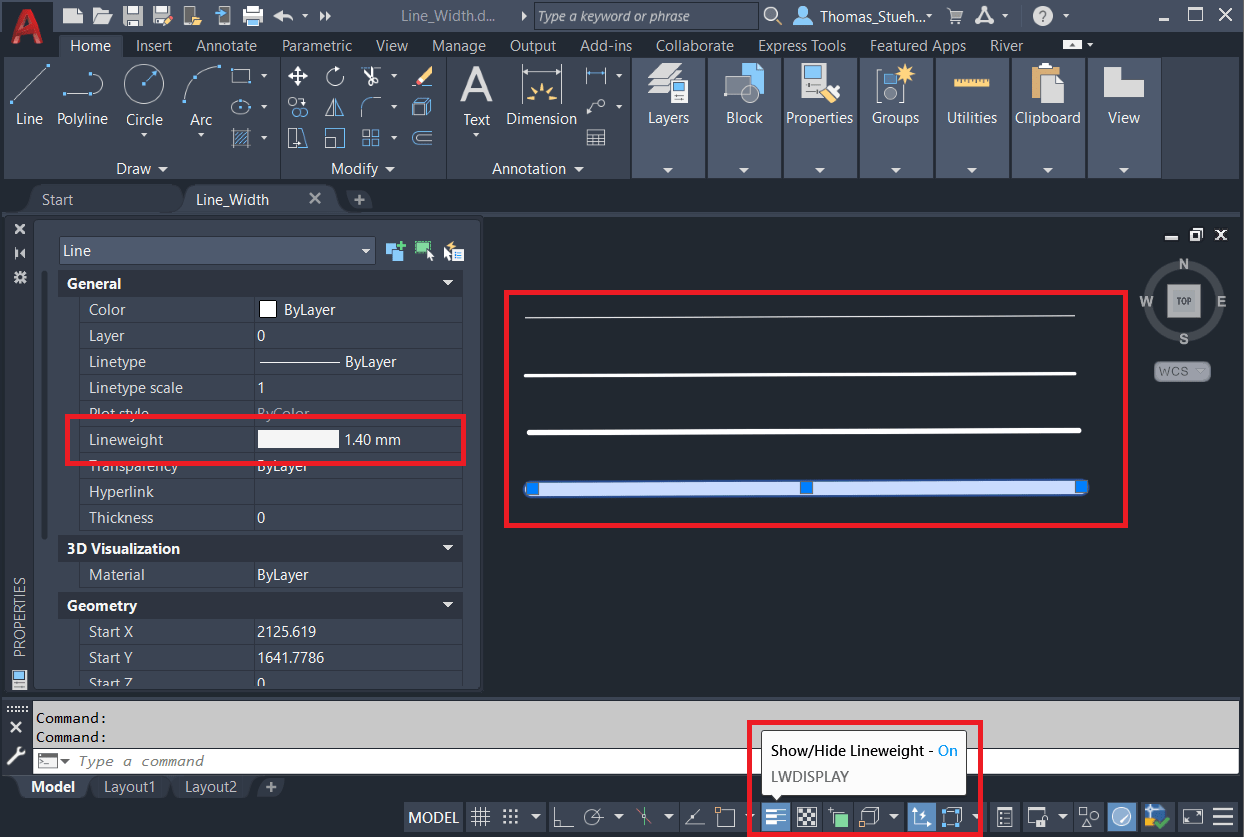Click the Save icon in quick access toolbar
This screenshot has height=837, width=1244.
coord(132,16)
